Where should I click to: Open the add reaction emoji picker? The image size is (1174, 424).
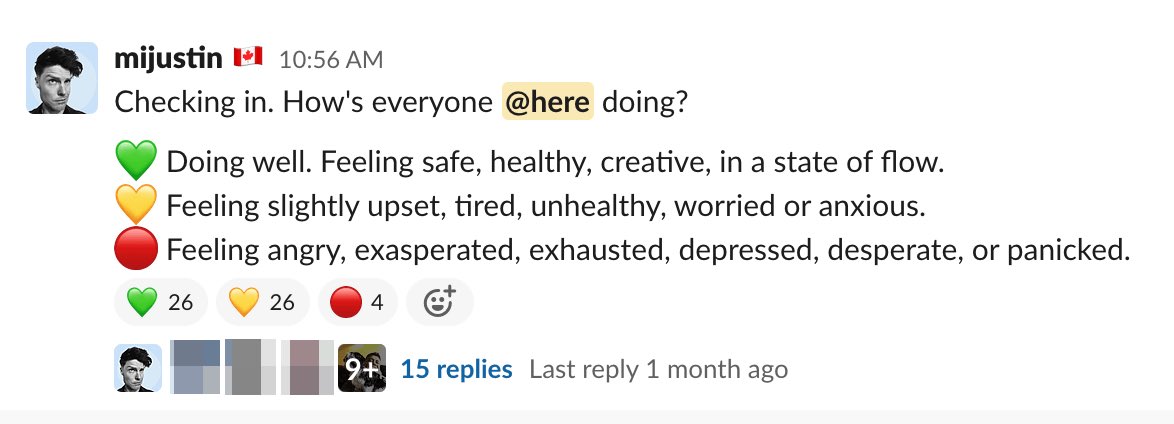click(x=440, y=302)
